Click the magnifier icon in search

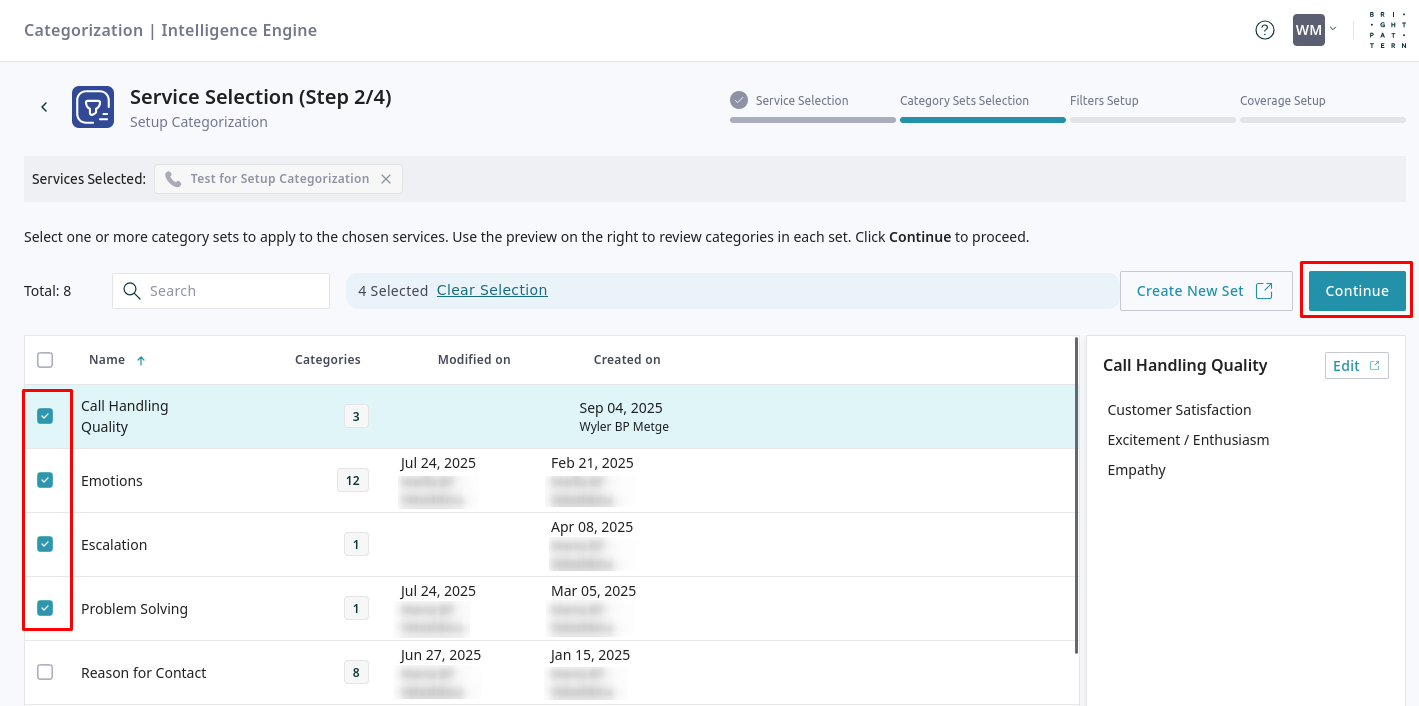tap(132, 291)
